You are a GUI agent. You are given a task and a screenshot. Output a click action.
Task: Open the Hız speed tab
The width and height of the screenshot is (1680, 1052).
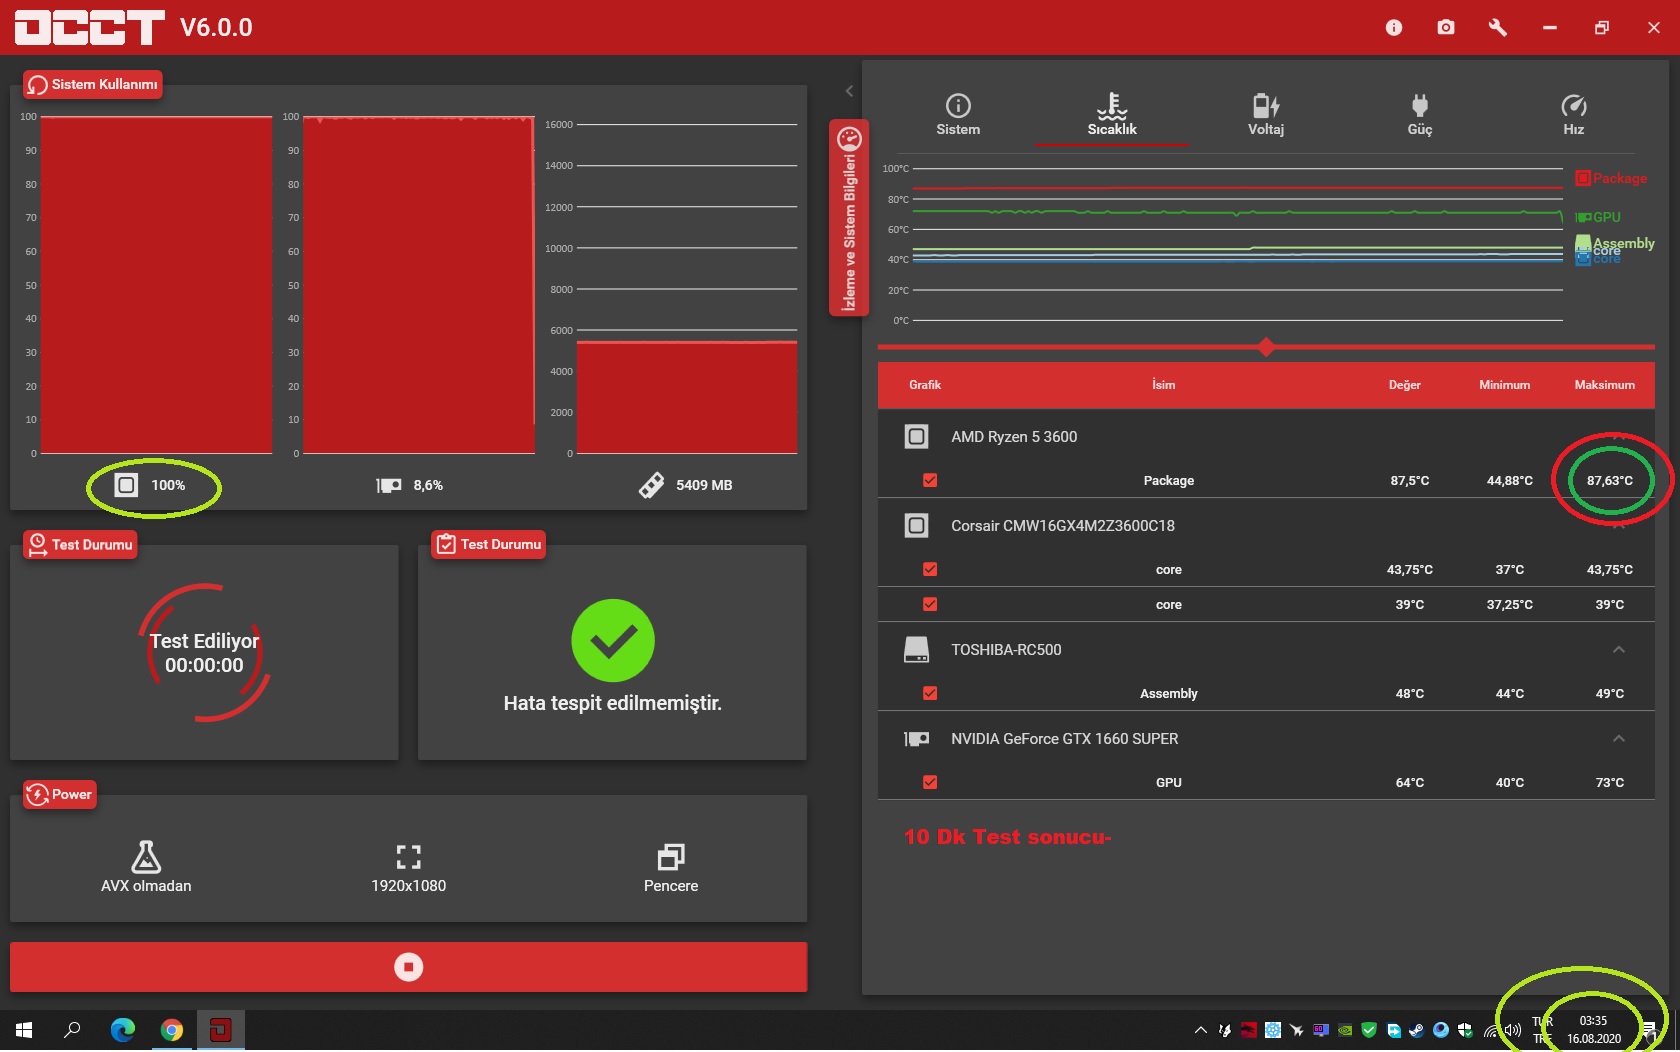click(1574, 115)
